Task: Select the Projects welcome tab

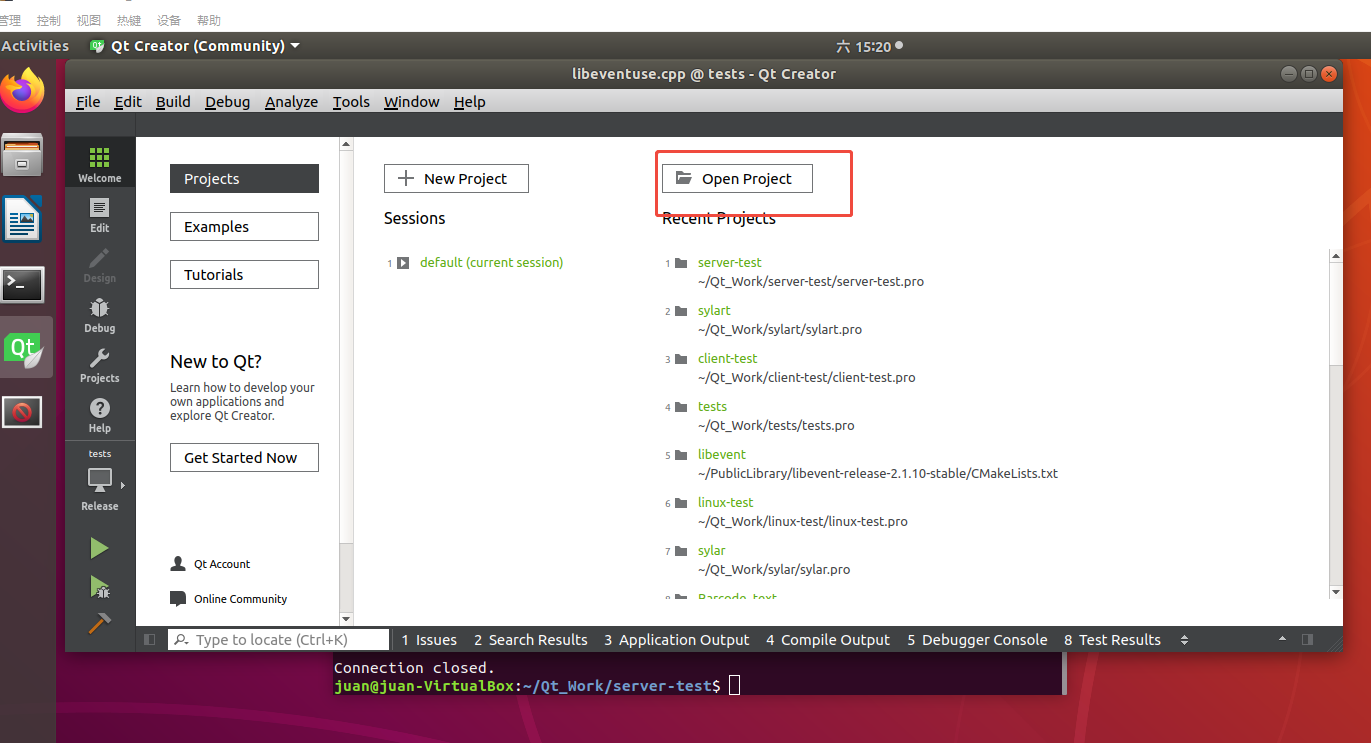Action: click(x=244, y=179)
